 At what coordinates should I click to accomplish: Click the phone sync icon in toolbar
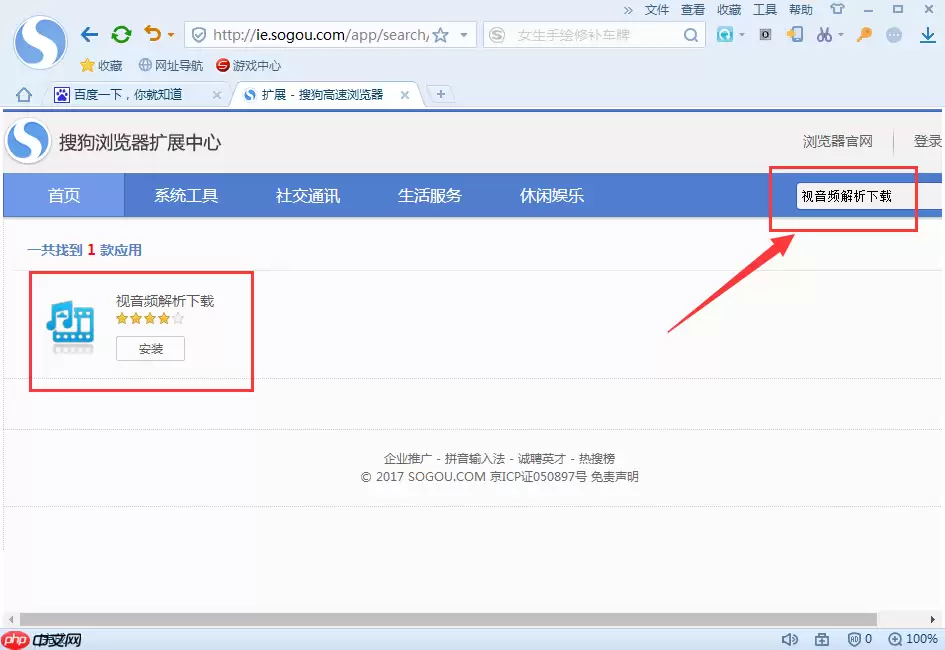tap(797, 35)
